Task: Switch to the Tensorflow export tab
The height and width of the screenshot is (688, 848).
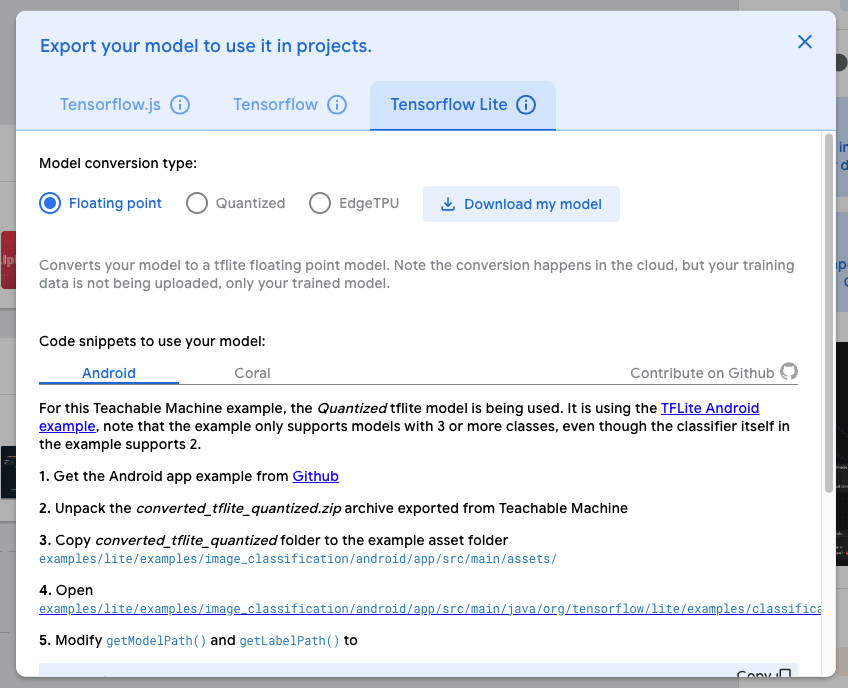Action: coord(276,104)
